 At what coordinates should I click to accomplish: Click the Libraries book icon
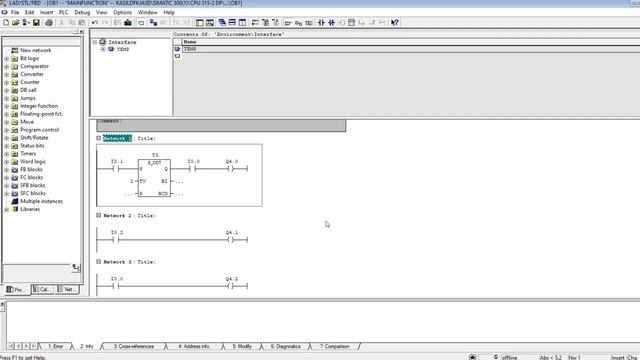(15, 209)
